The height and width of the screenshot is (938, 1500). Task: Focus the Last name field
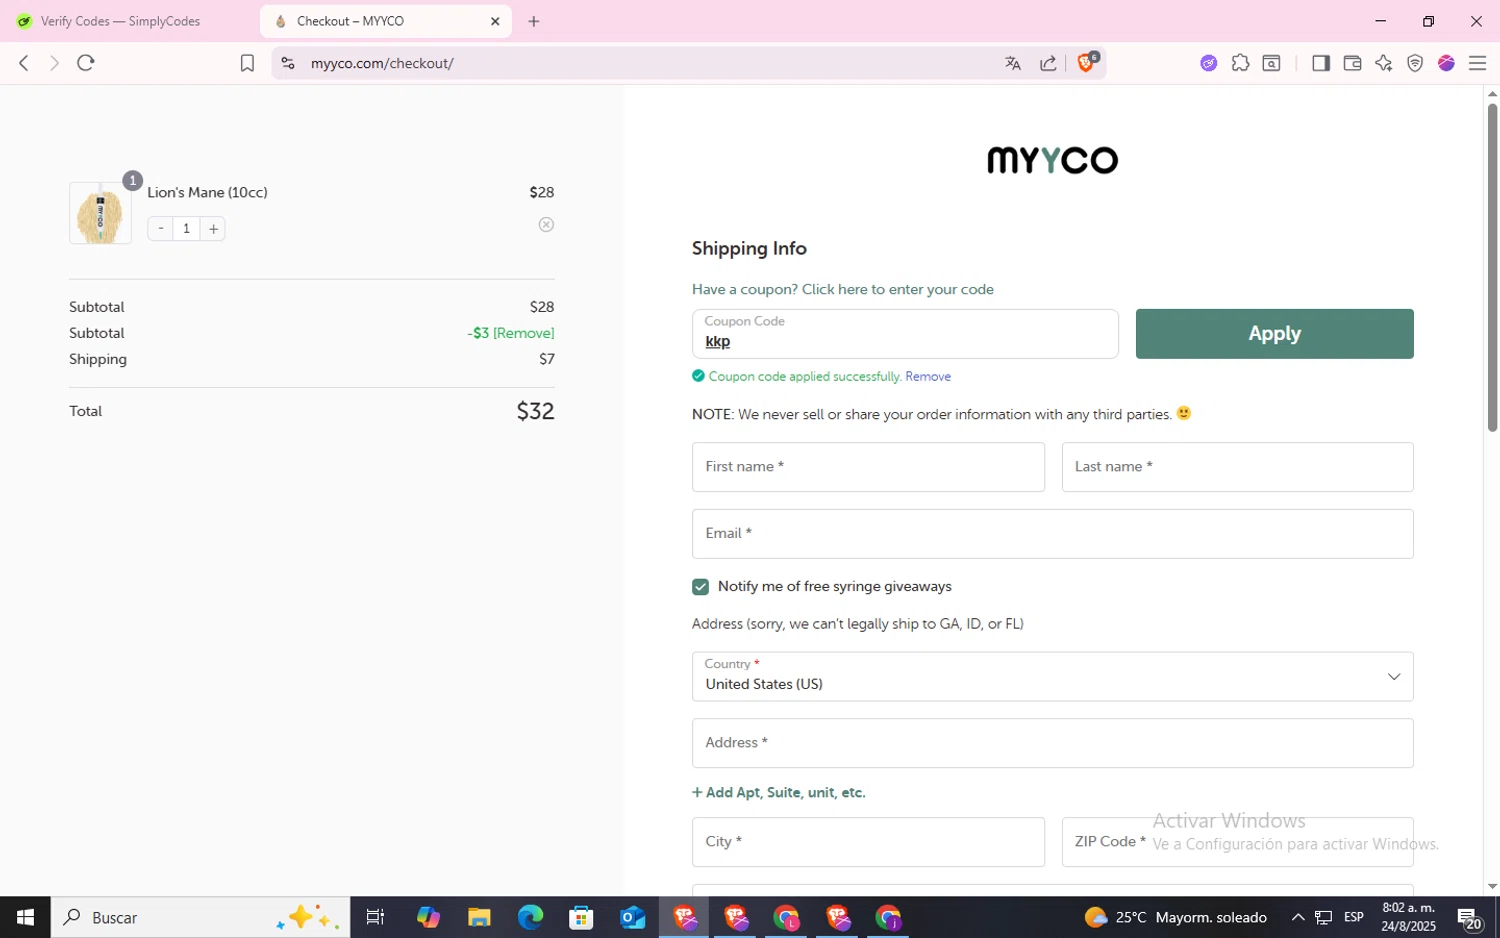point(1237,467)
